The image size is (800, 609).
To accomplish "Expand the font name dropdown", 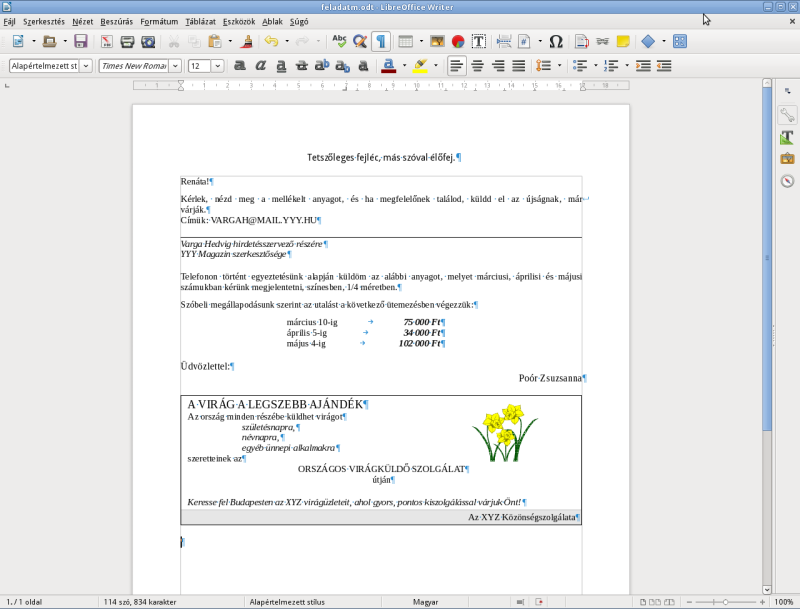I will pos(175,66).
